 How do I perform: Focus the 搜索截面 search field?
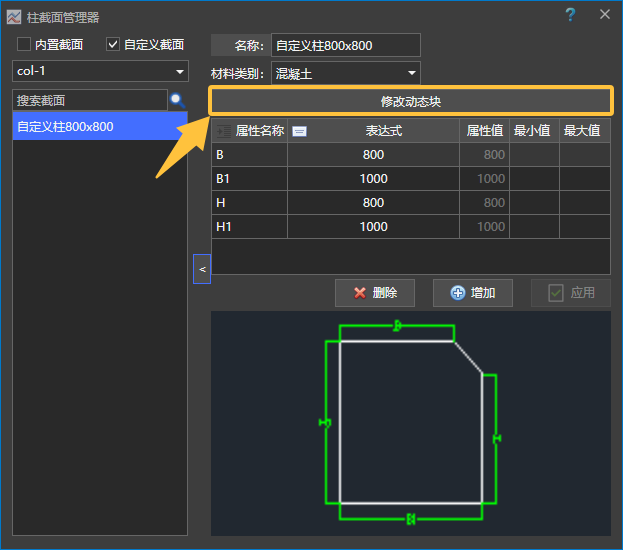point(90,101)
